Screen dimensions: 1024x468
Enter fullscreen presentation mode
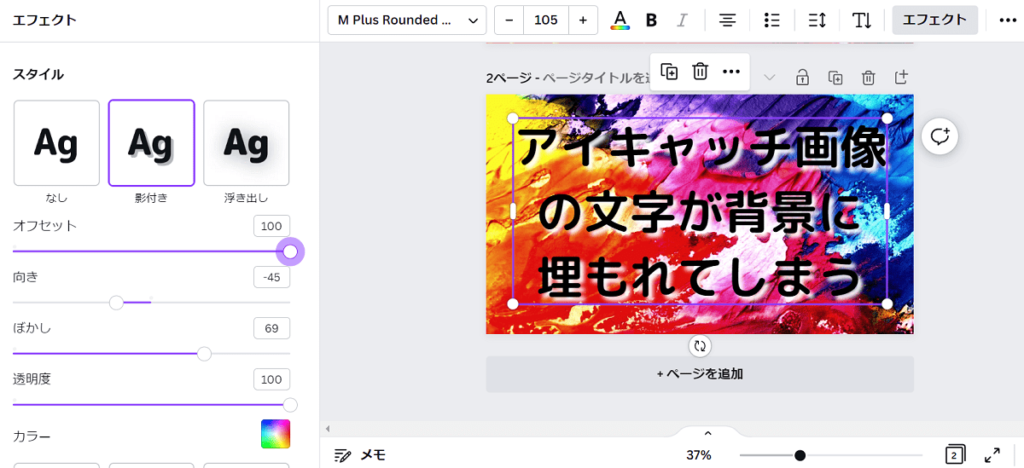[x=992, y=455]
